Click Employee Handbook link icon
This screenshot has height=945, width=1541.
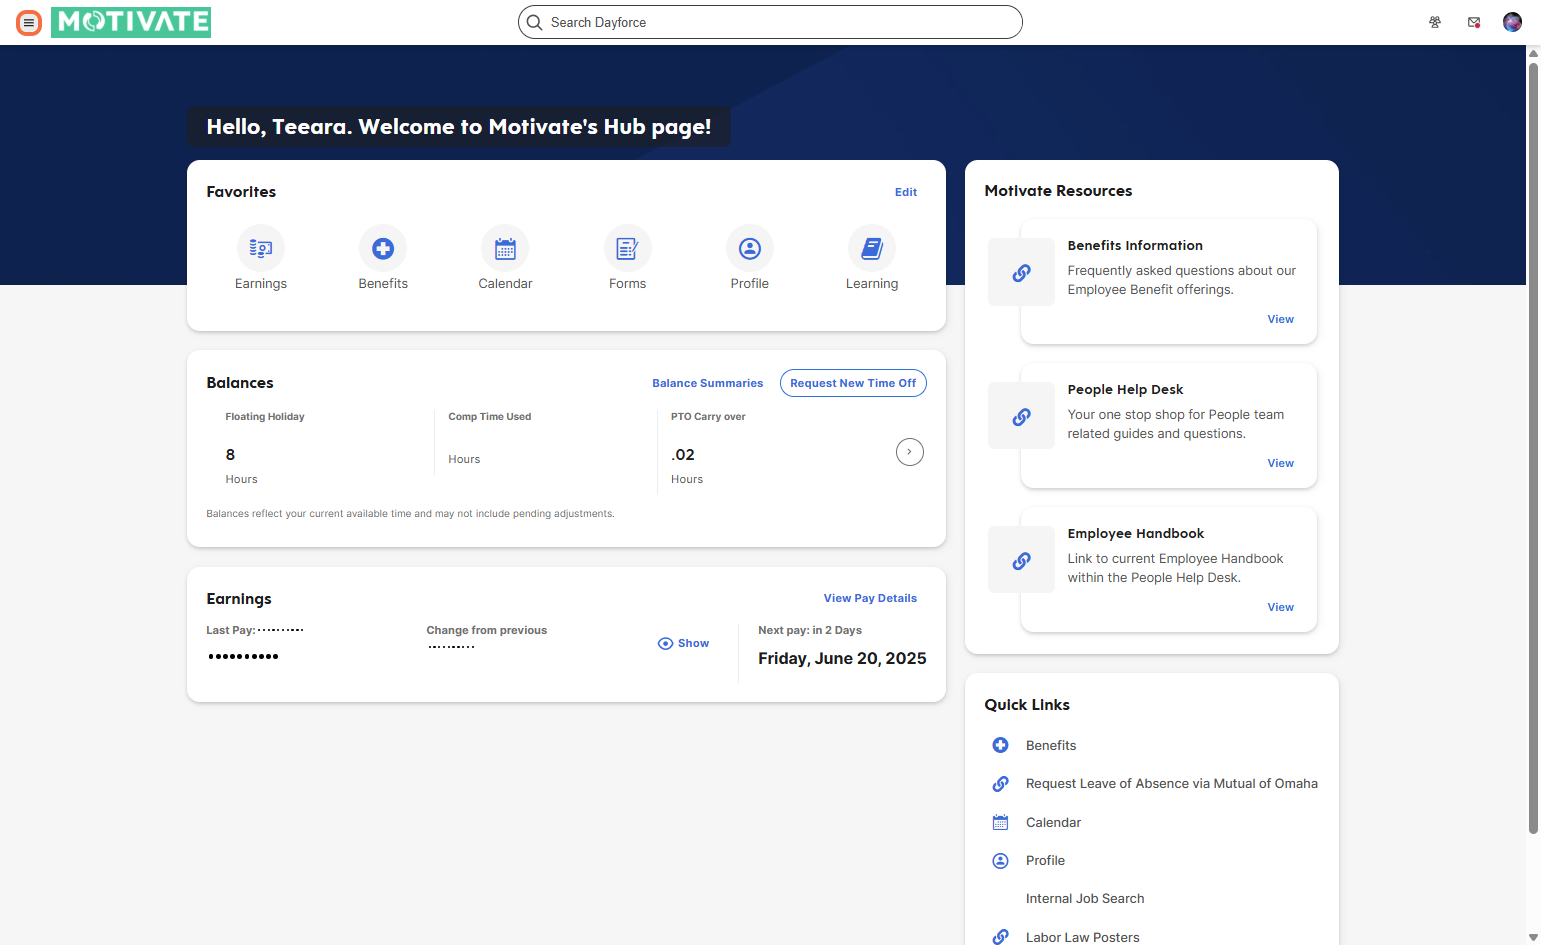(x=1021, y=560)
